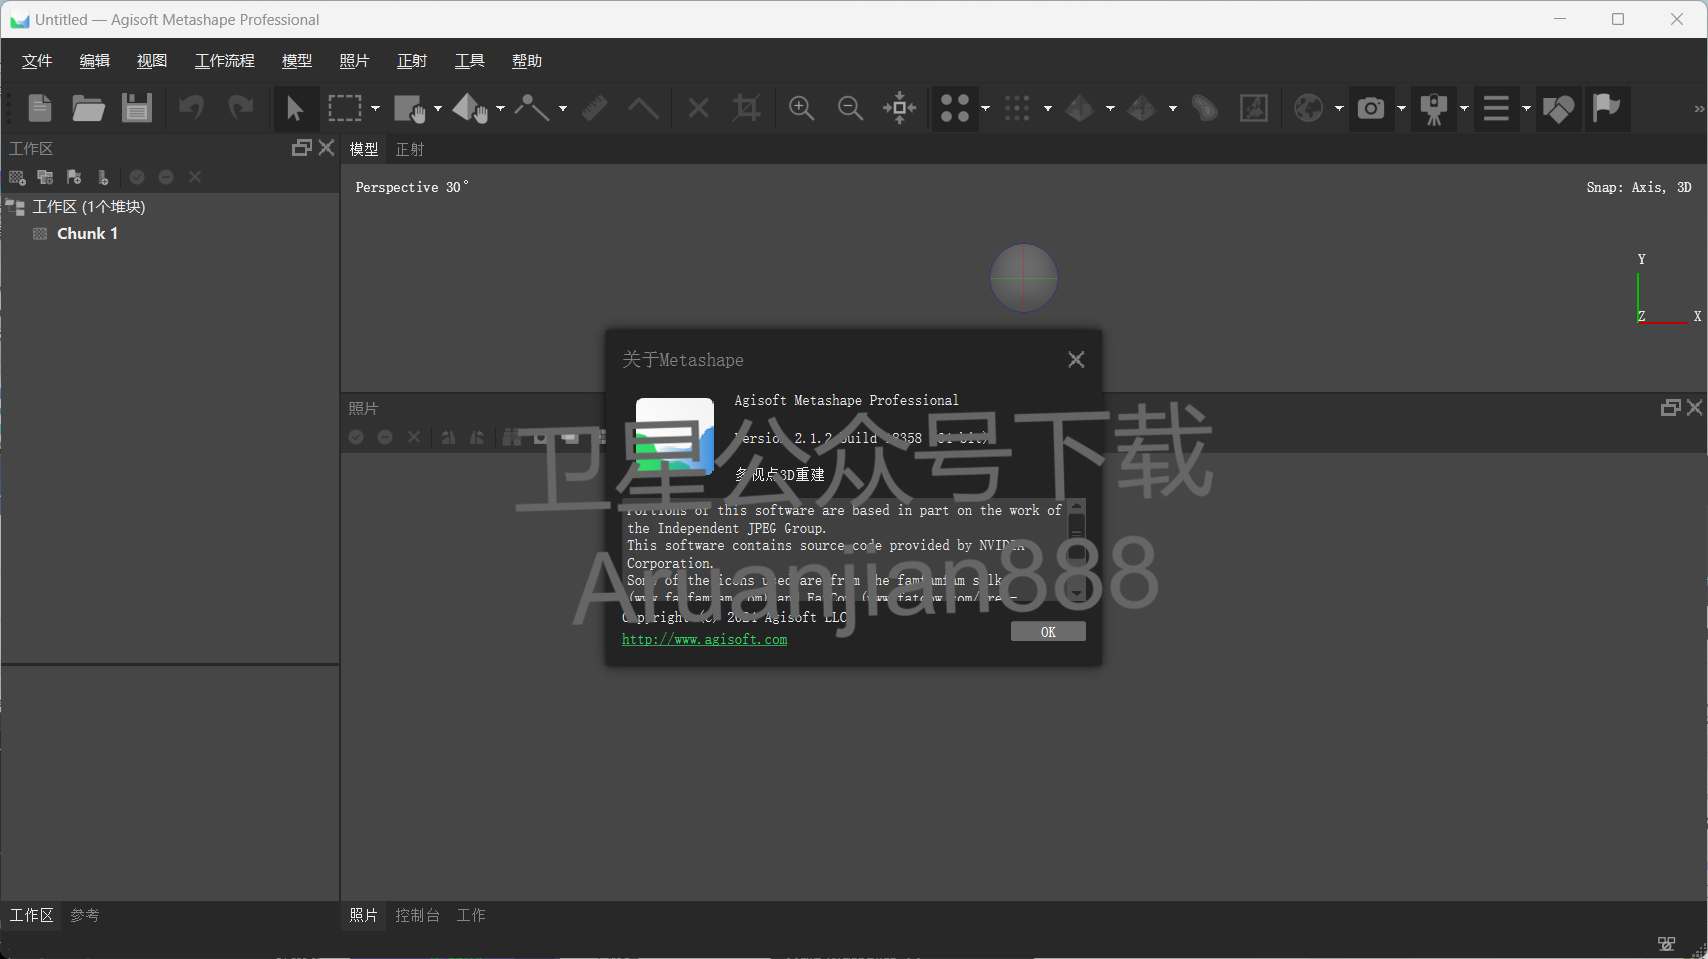Close the 工作区 panel
1708x959 pixels.
(x=326, y=148)
